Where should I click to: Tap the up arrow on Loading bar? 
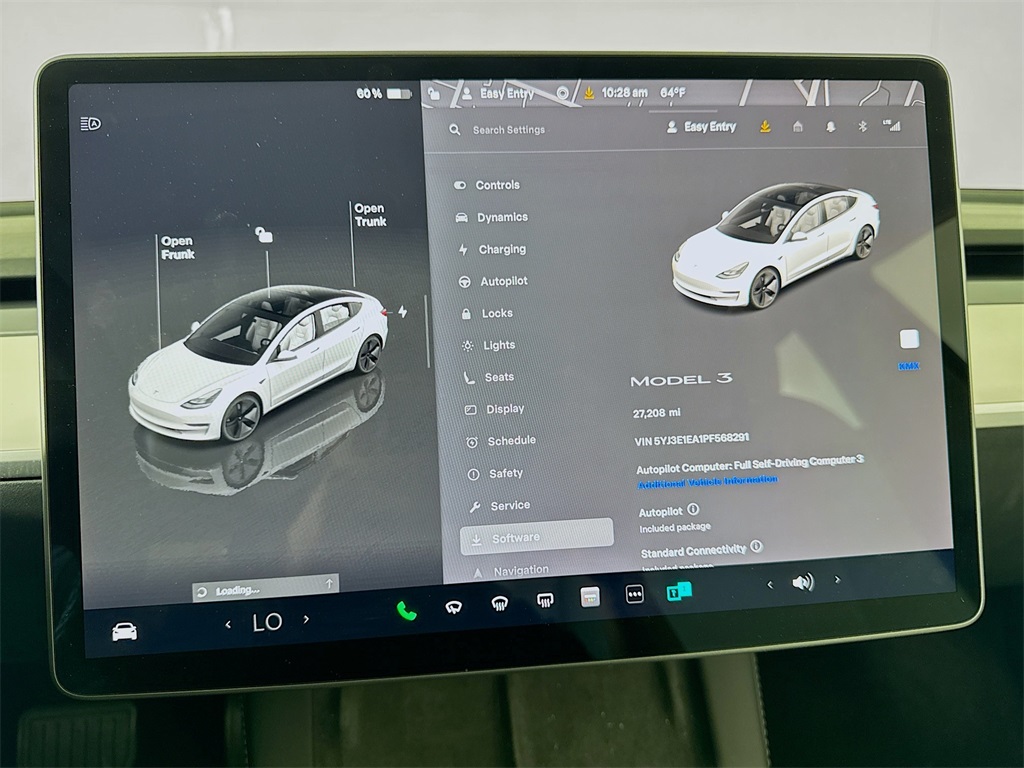[x=329, y=584]
